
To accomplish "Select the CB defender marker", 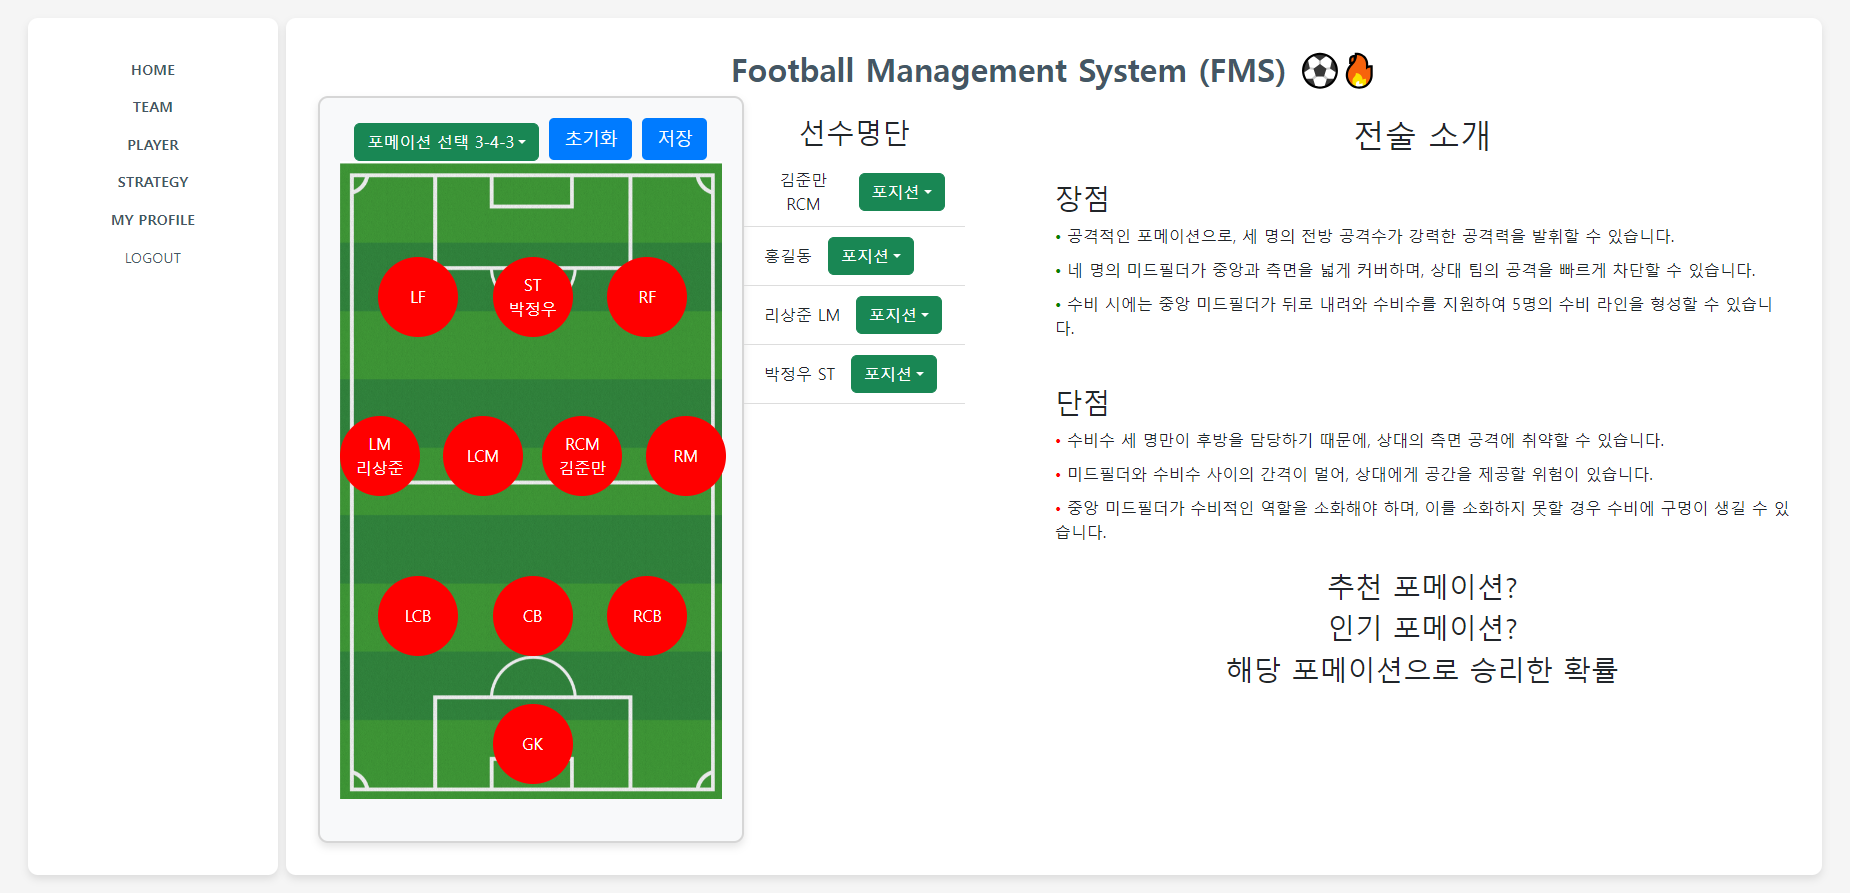I will pyautogui.click(x=532, y=616).
